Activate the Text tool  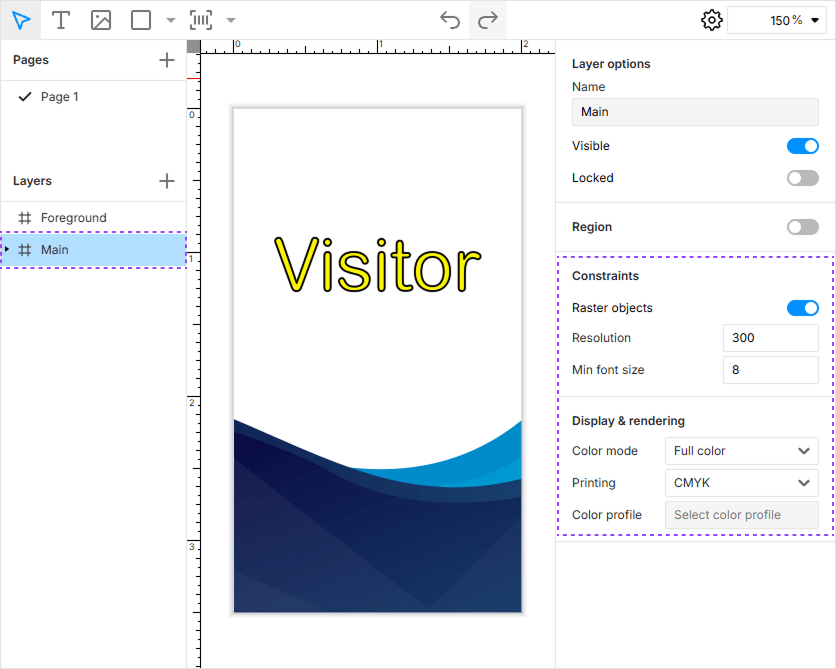(61, 20)
